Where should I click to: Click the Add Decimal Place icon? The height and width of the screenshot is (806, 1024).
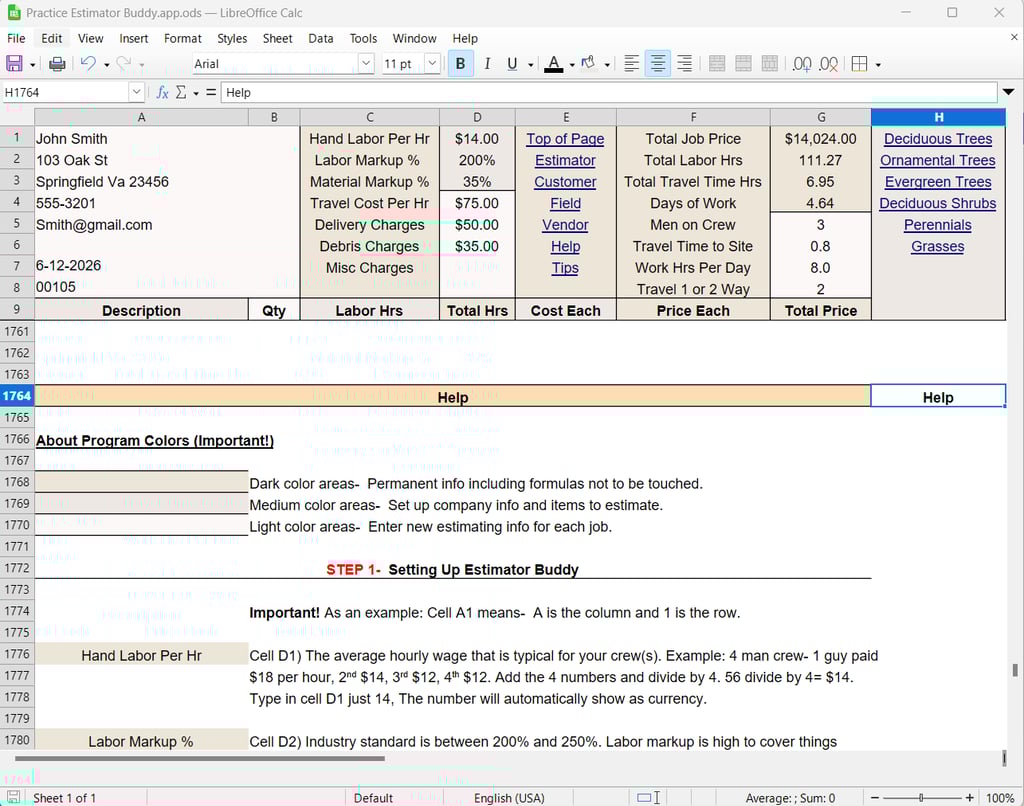click(x=801, y=63)
